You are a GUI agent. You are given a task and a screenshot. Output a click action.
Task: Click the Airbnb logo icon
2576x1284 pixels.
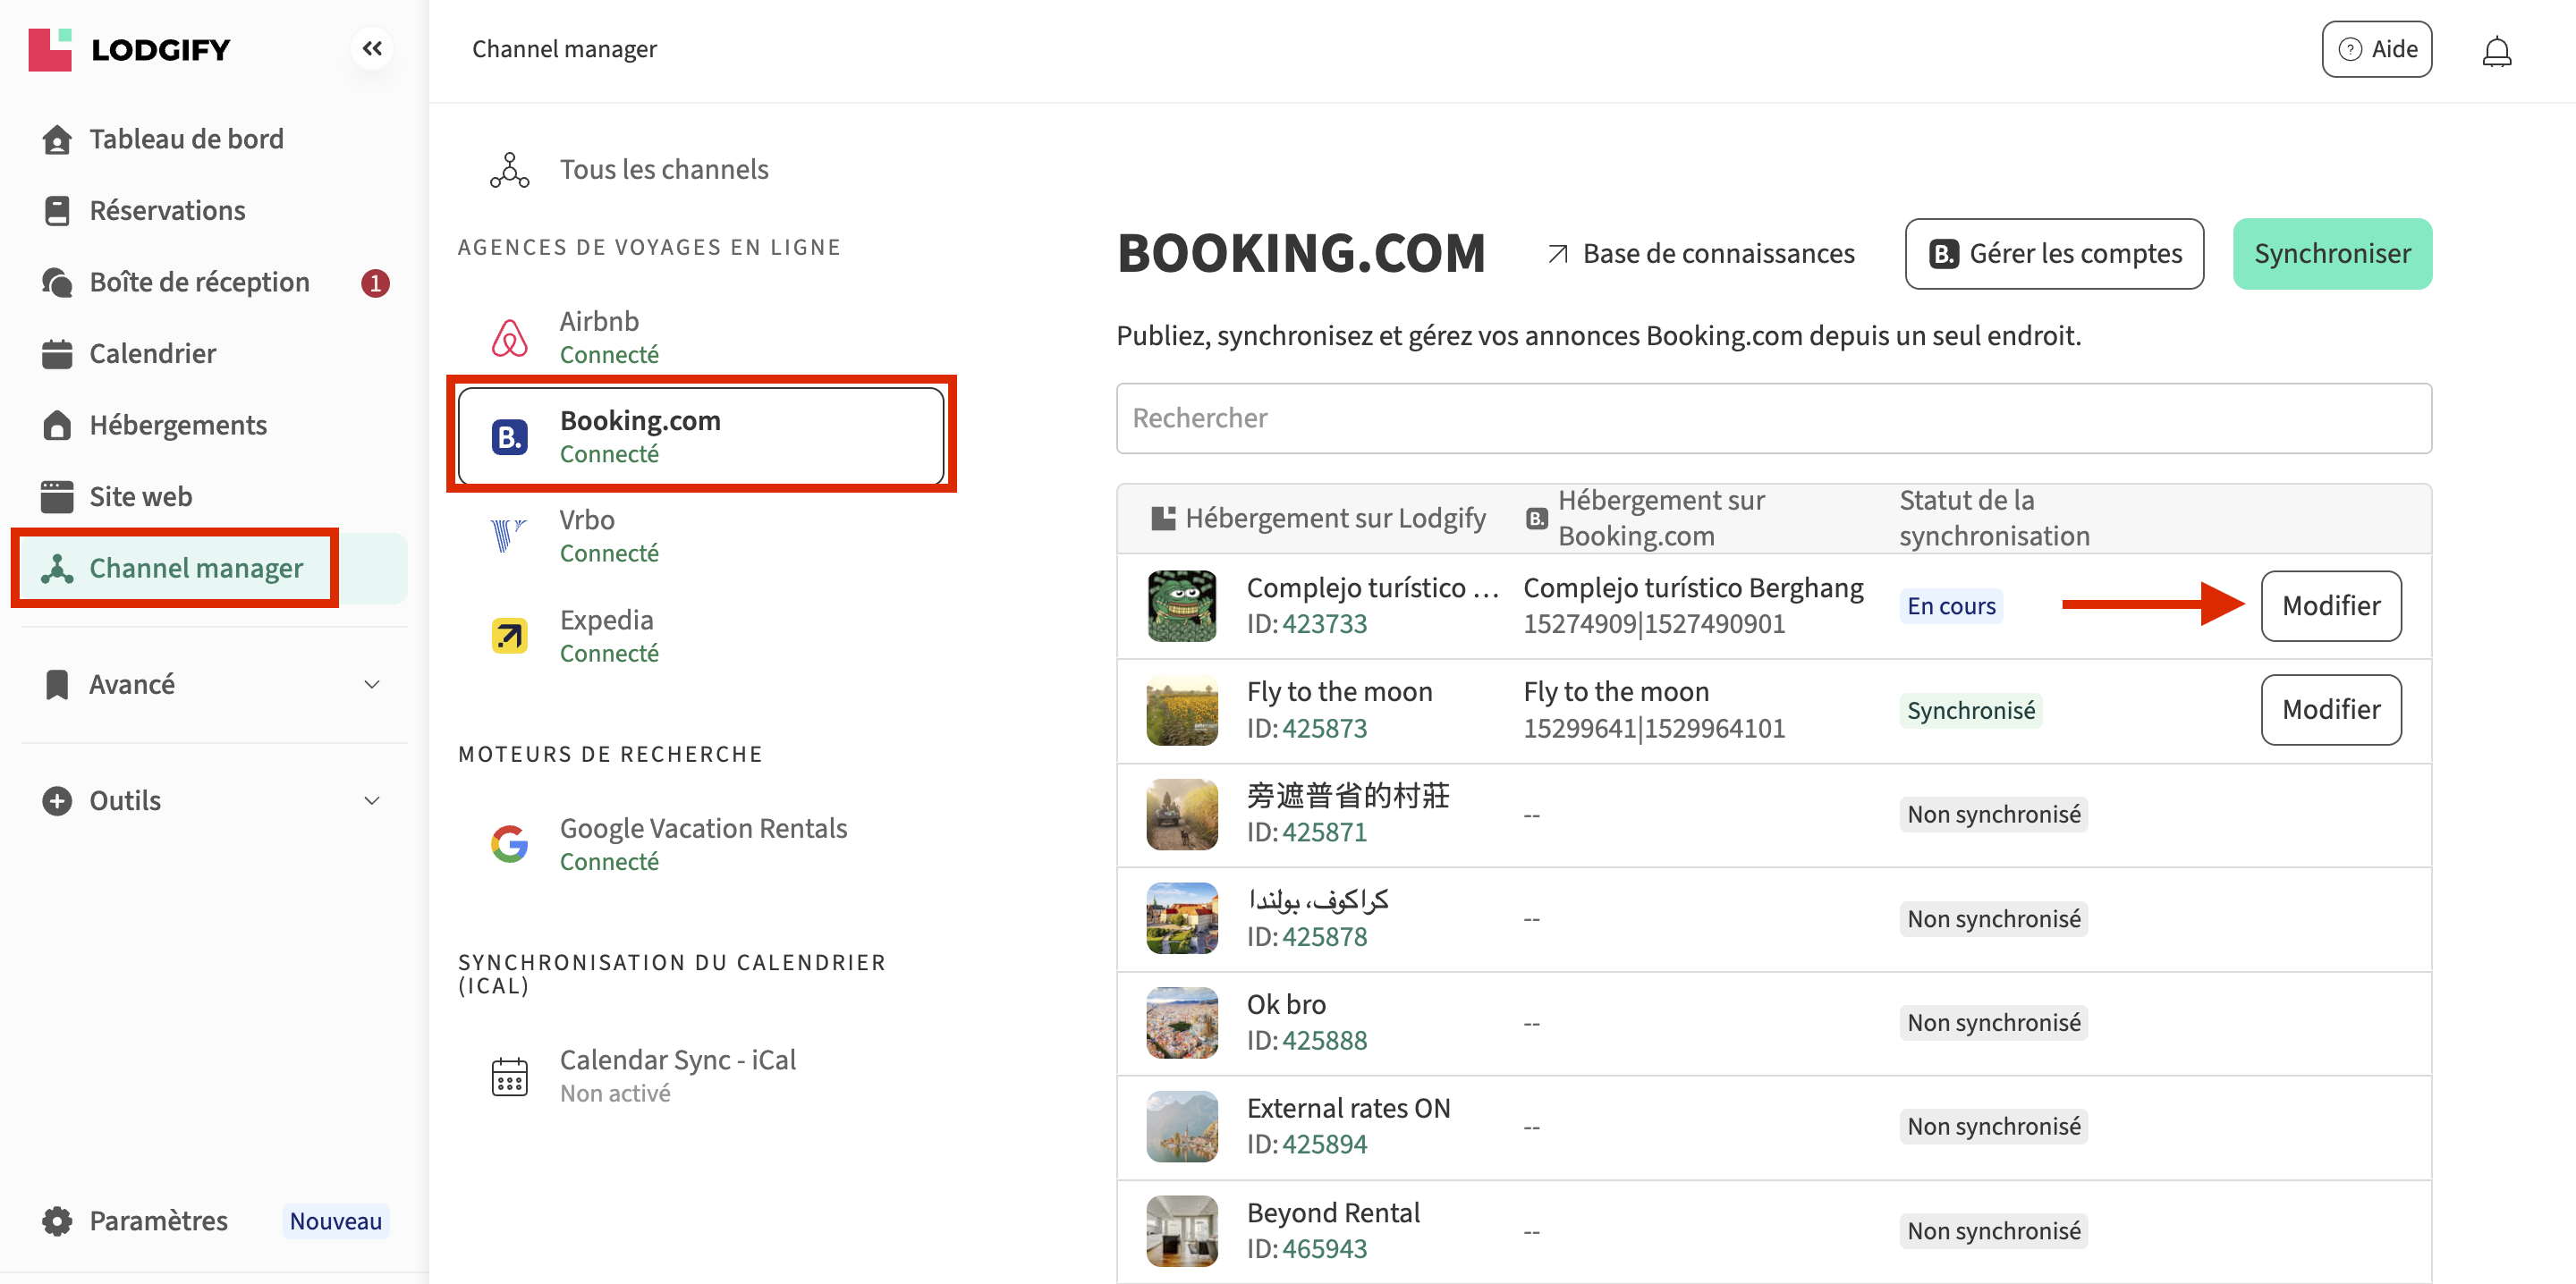[x=509, y=338]
